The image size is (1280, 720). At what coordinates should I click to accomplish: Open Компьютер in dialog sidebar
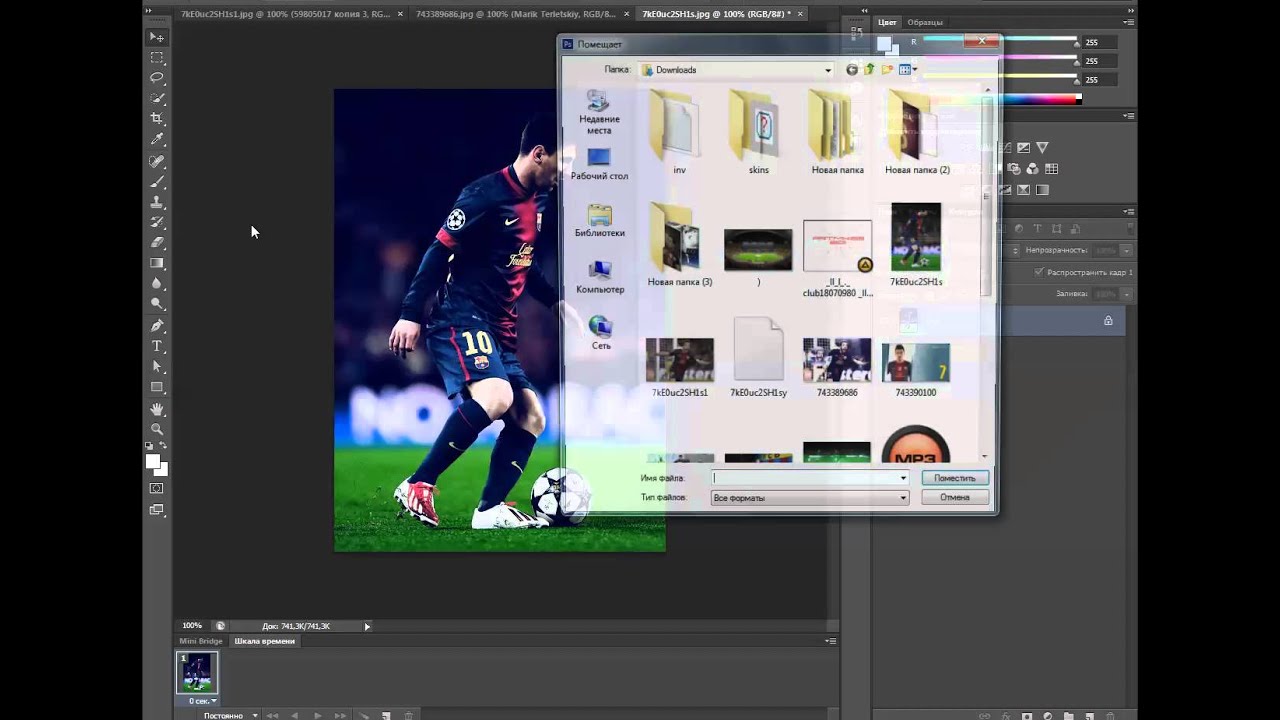599,277
